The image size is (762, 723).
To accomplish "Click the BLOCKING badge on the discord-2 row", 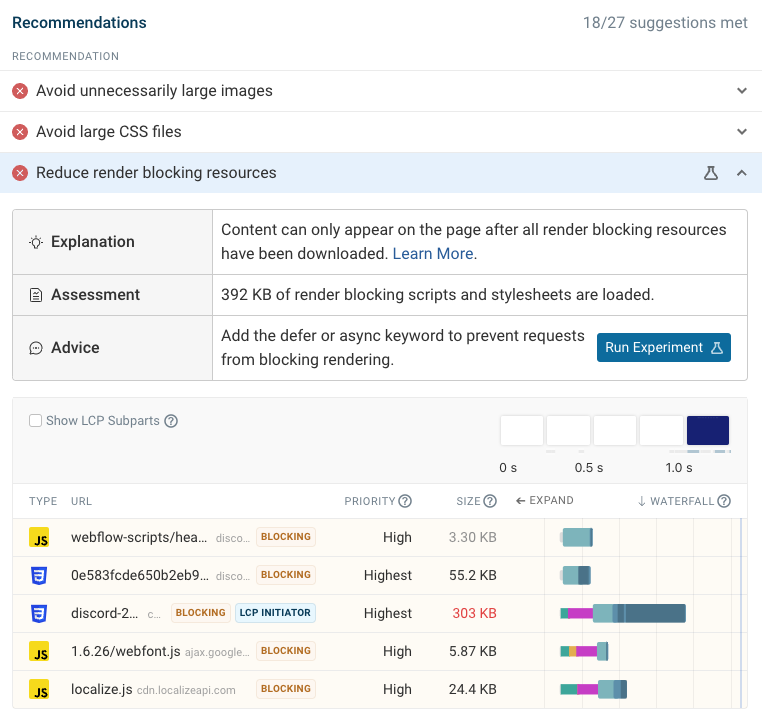I will tap(200, 613).
